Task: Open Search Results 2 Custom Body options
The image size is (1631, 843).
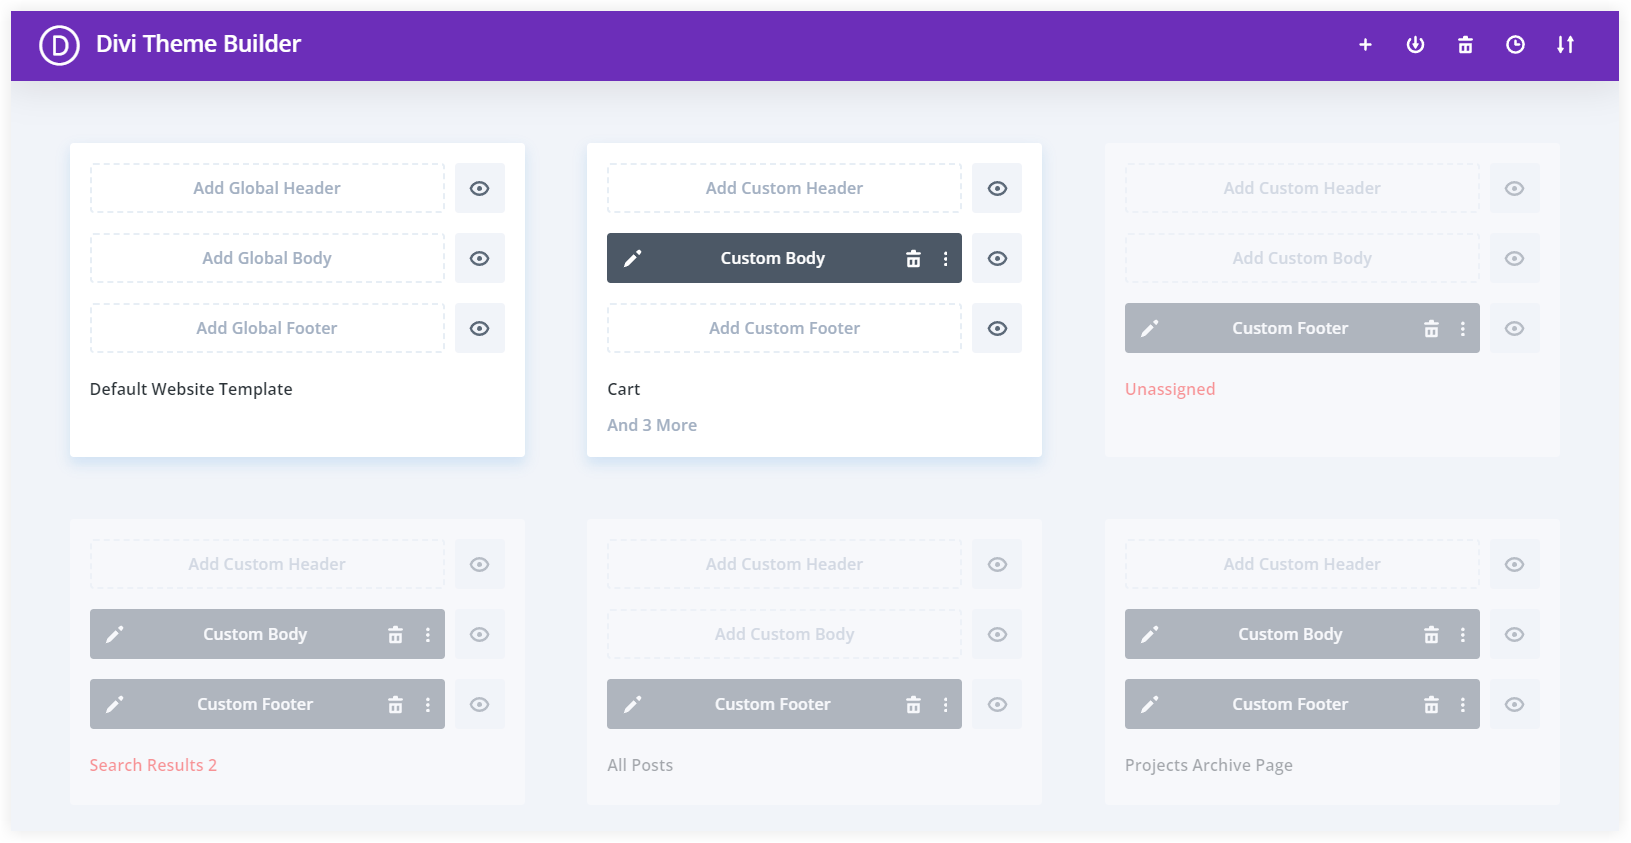Action: (428, 635)
